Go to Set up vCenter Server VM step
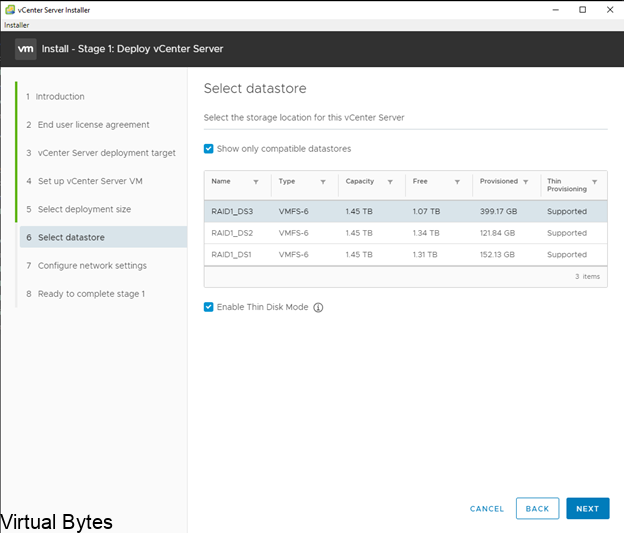The width and height of the screenshot is (624, 533). point(84,181)
